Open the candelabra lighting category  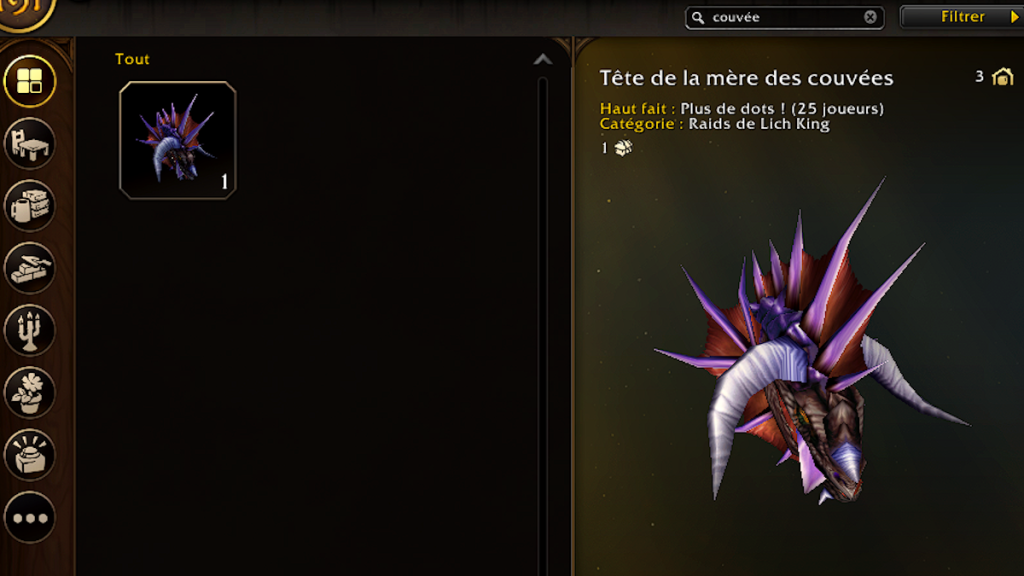[x=29, y=330]
